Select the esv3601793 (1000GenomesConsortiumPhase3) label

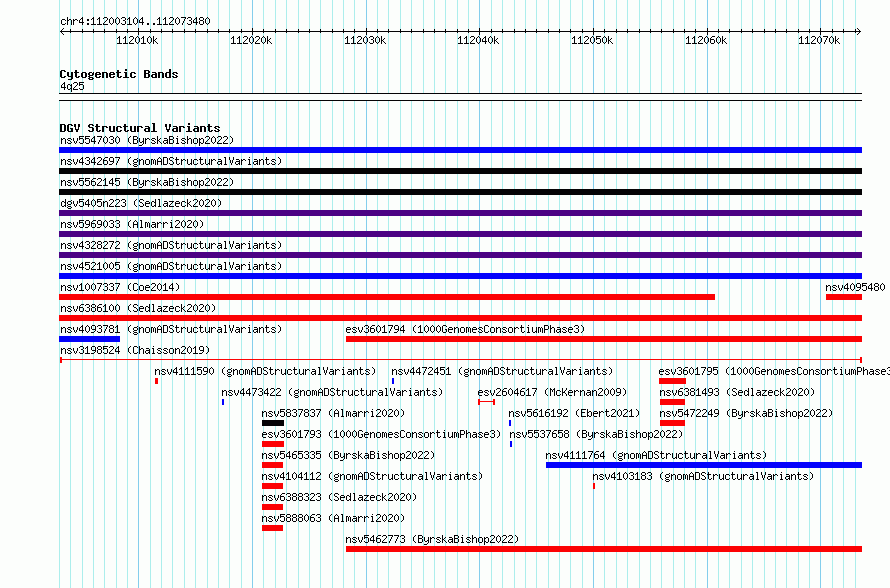381,434
